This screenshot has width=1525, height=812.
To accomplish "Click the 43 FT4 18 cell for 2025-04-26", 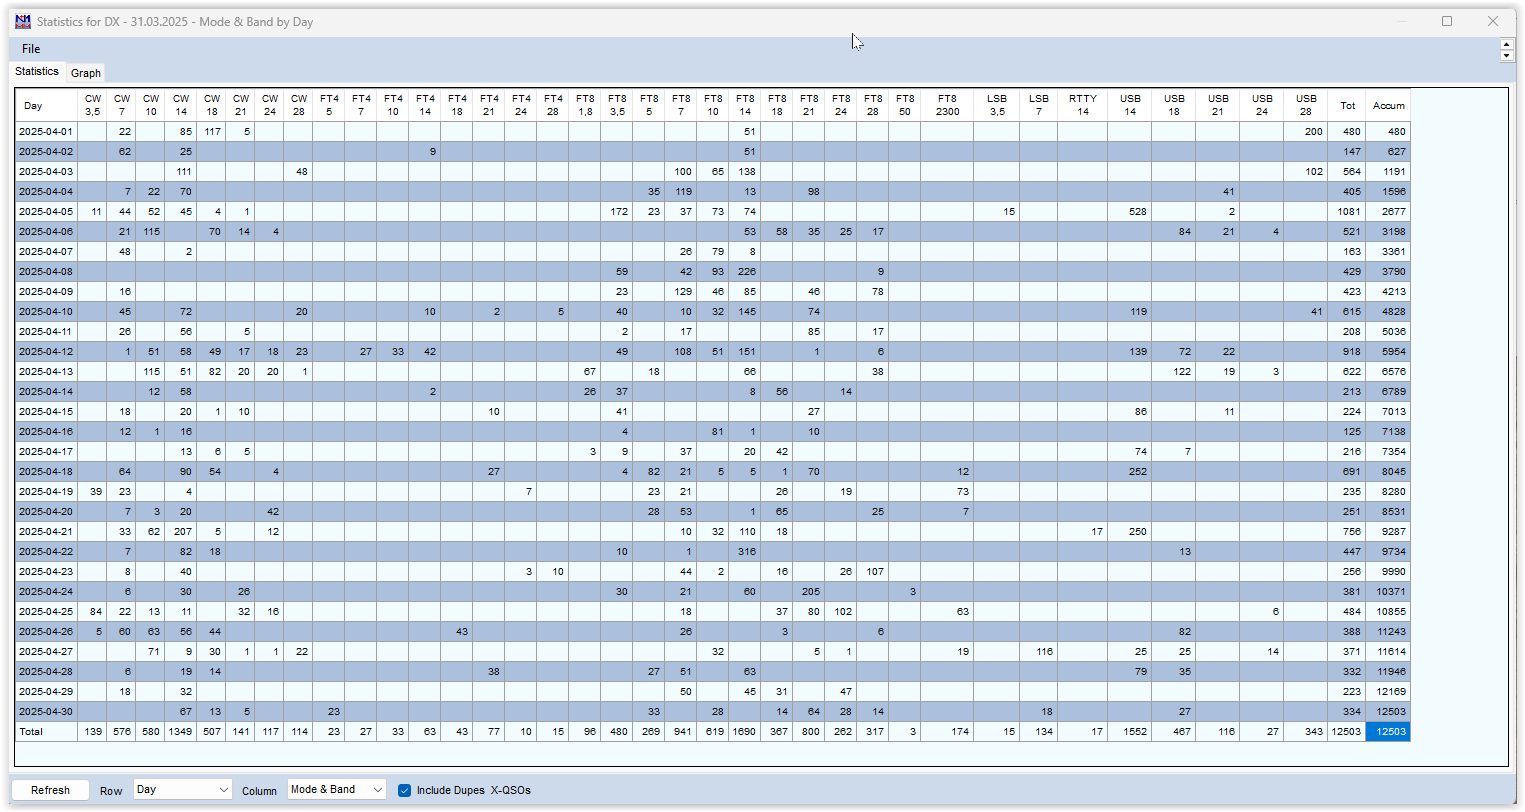I will [x=457, y=632].
